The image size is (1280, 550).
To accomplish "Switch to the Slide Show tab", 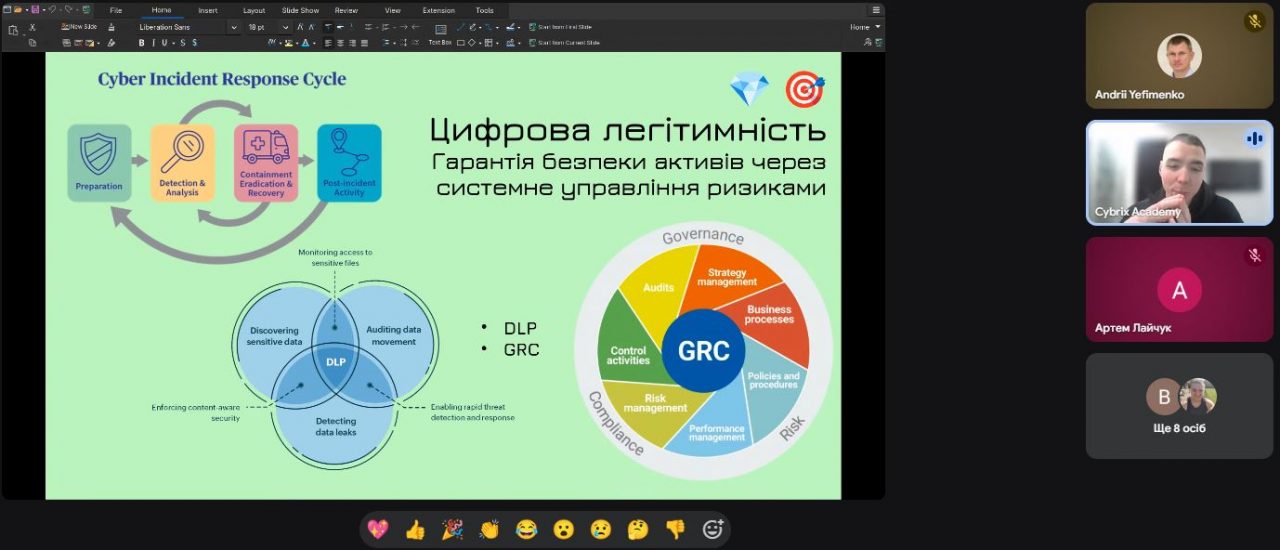I will tap(300, 10).
